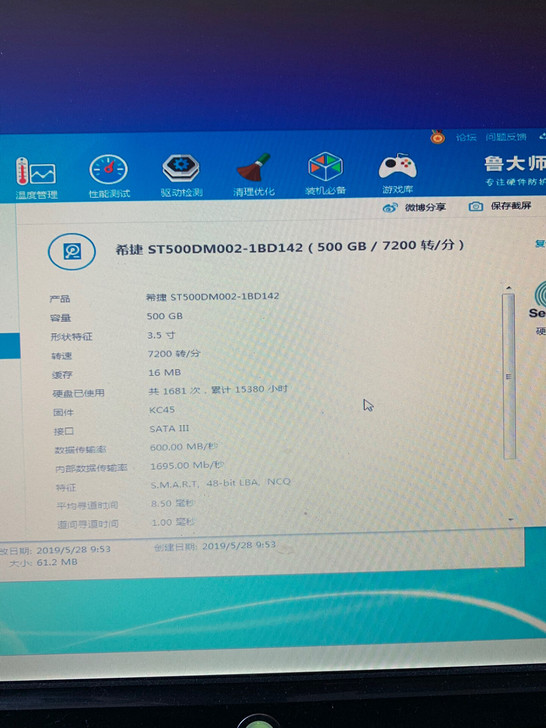Select form factor value 3.5 寸

click(x=161, y=335)
